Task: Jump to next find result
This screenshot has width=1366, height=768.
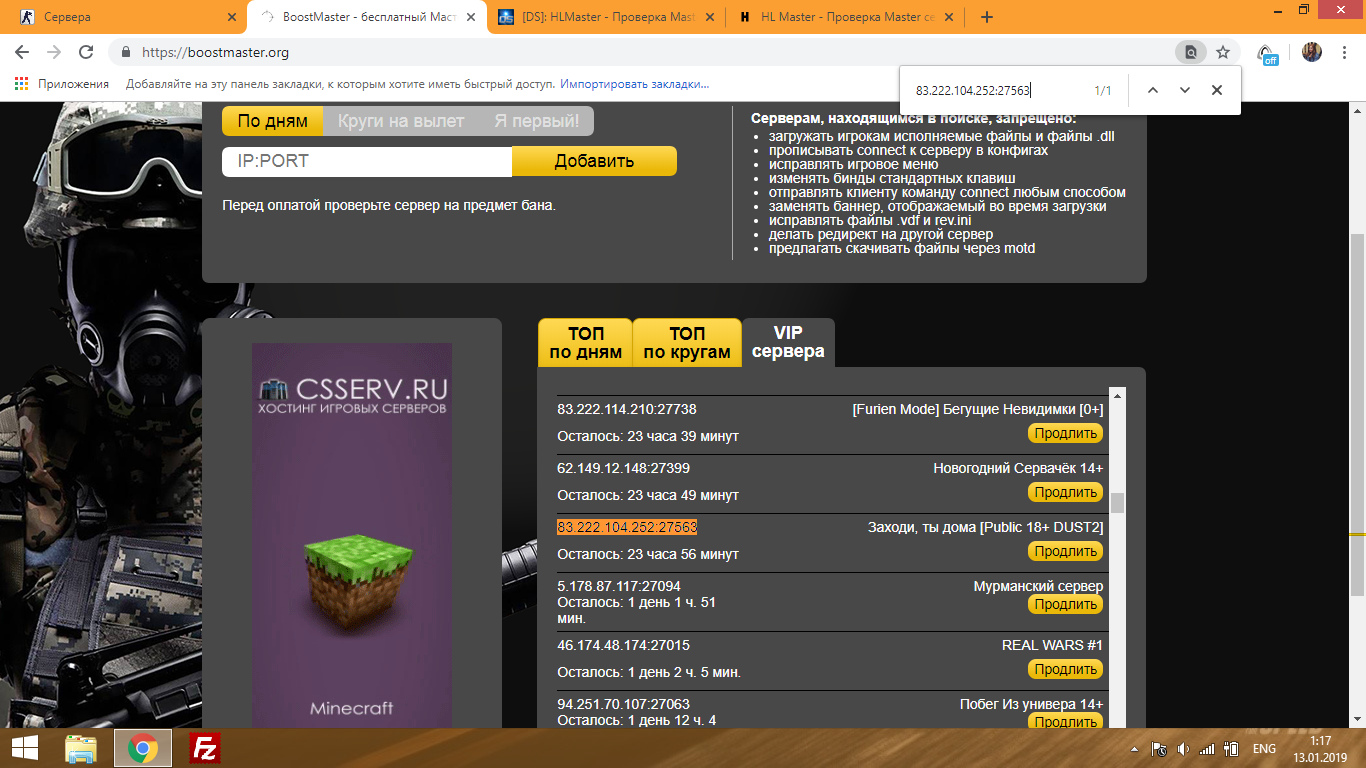Action: 1185,90
